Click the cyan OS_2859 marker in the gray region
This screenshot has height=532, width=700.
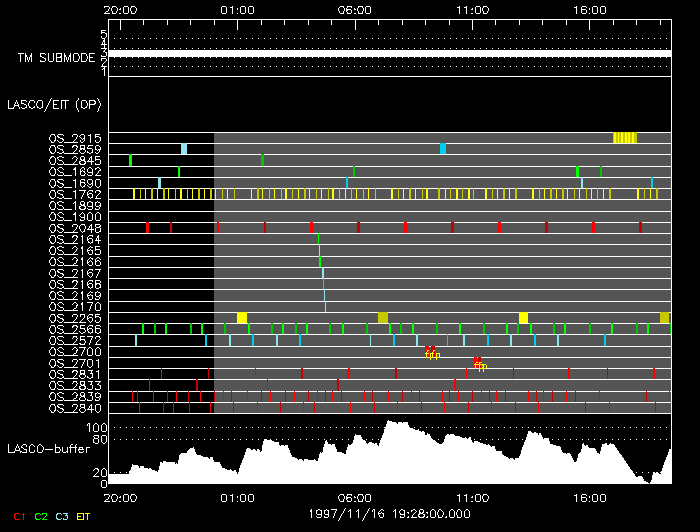coord(443,149)
